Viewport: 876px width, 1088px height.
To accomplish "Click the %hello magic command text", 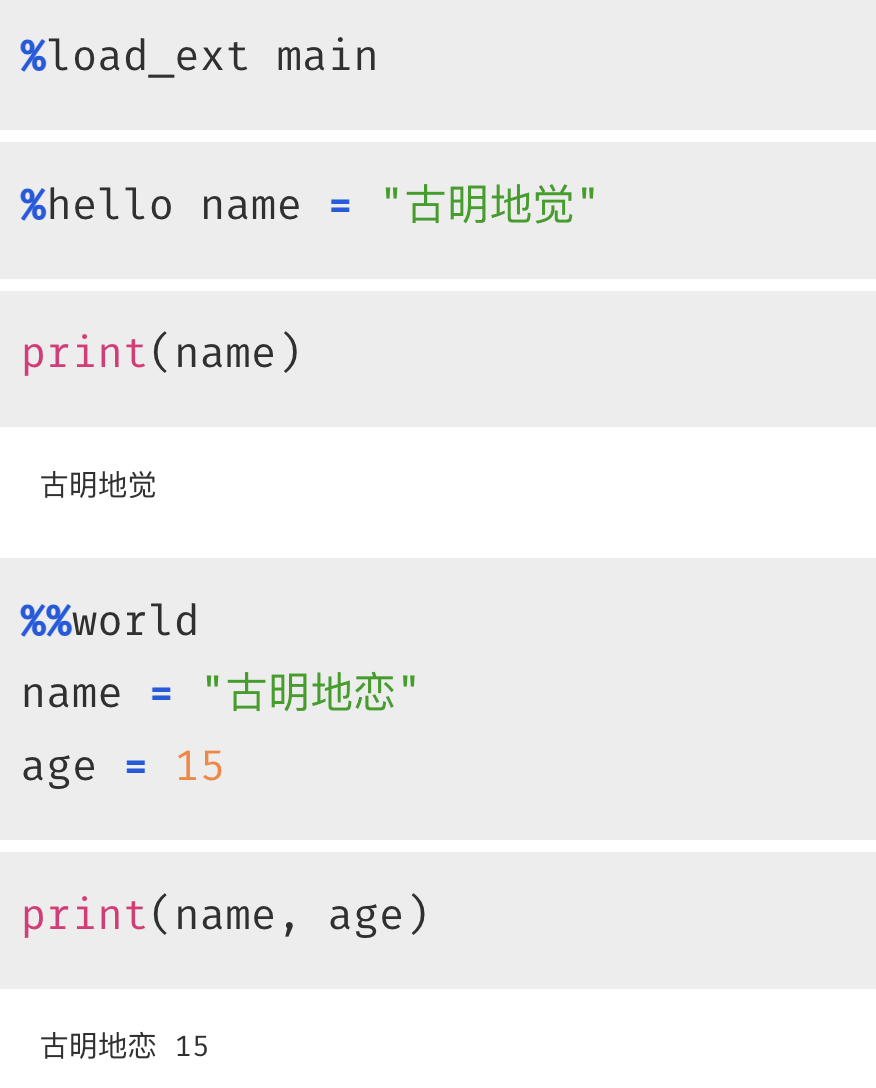I will tap(96, 205).
